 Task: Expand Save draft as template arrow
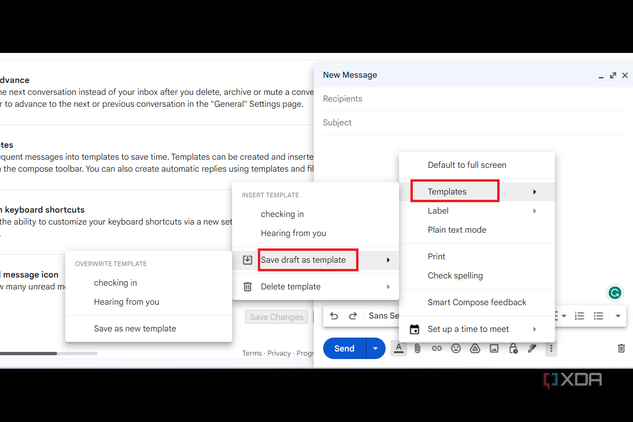[x=388, y=260]
